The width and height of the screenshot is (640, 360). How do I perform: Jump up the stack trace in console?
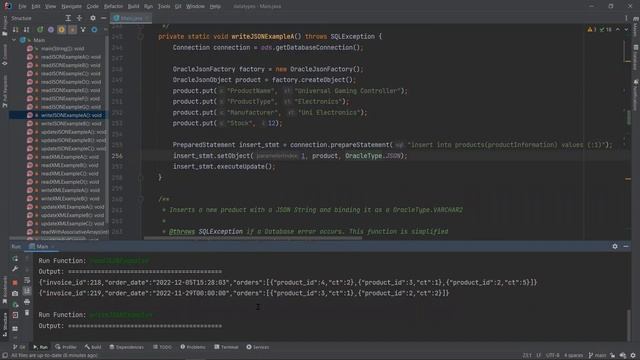point(27,258)
